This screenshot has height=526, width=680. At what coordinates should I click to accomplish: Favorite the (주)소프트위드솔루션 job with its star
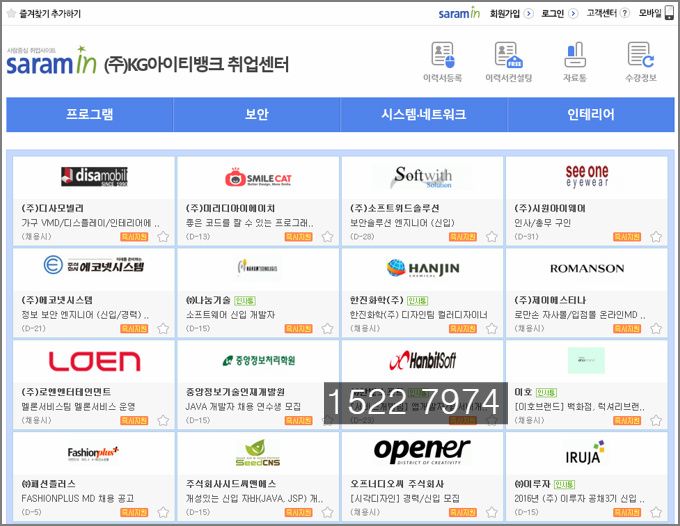tap(491, 237)
